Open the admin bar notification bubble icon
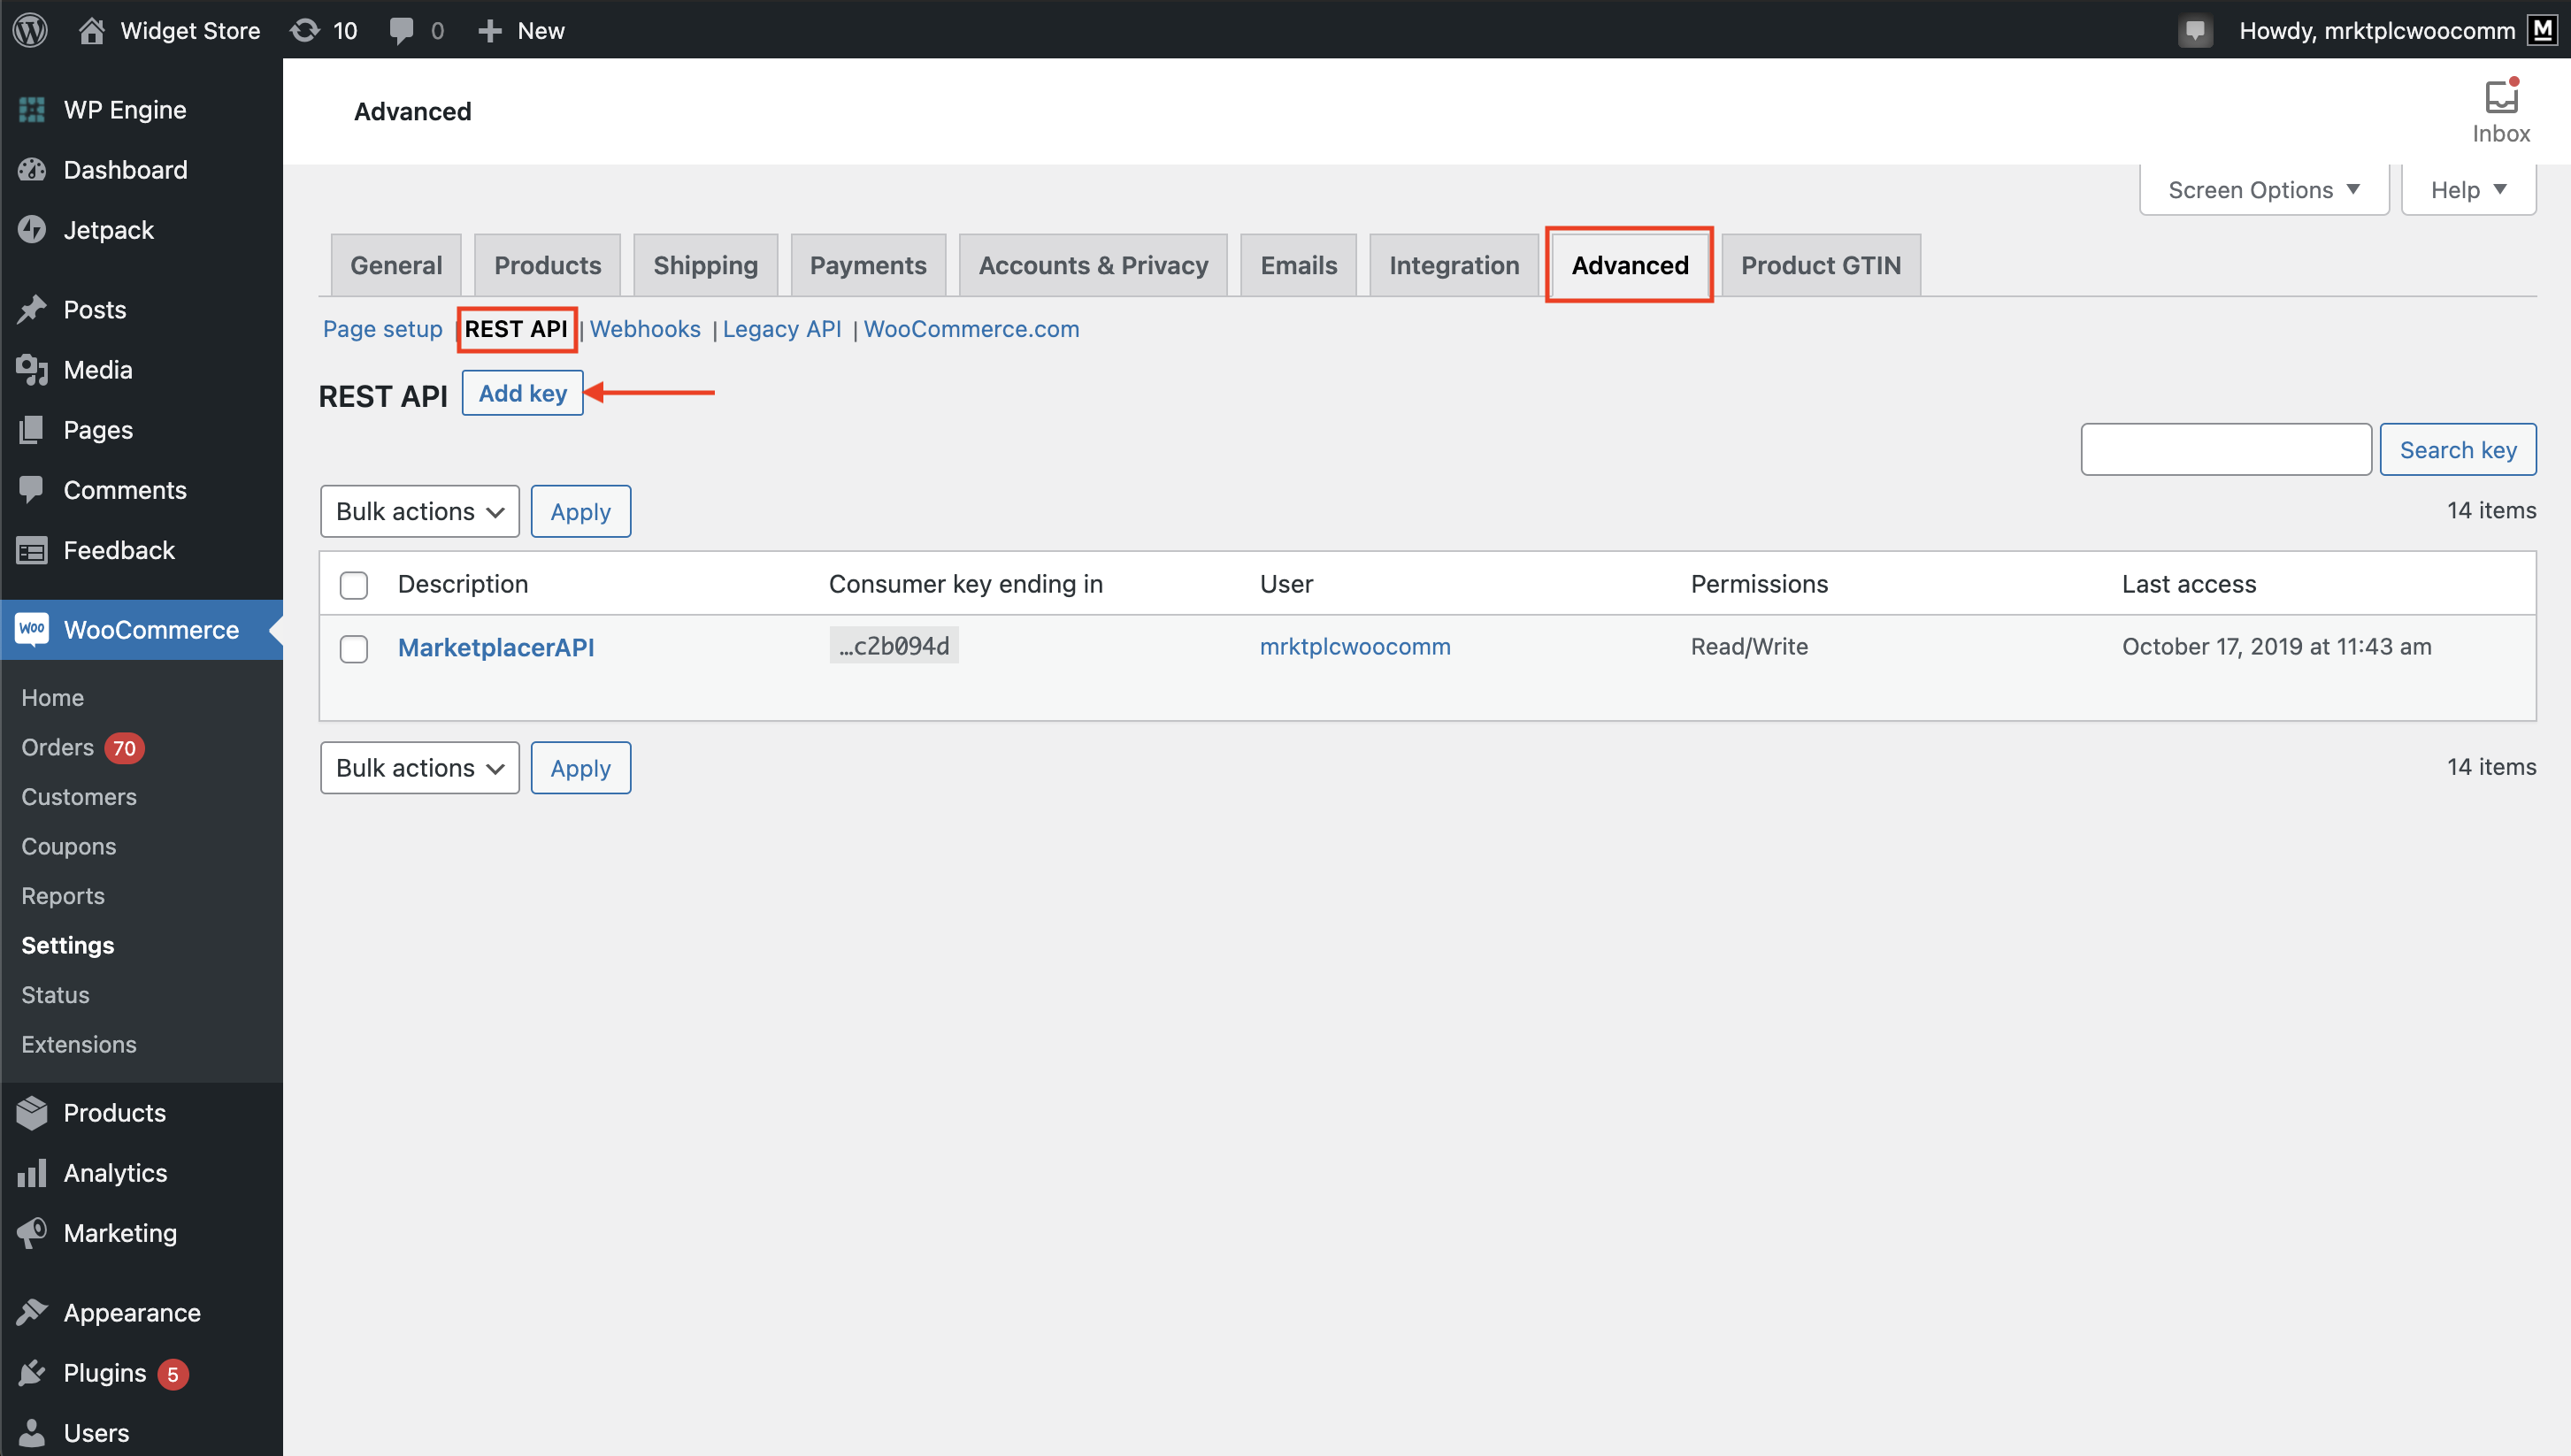 (2195, 30)
